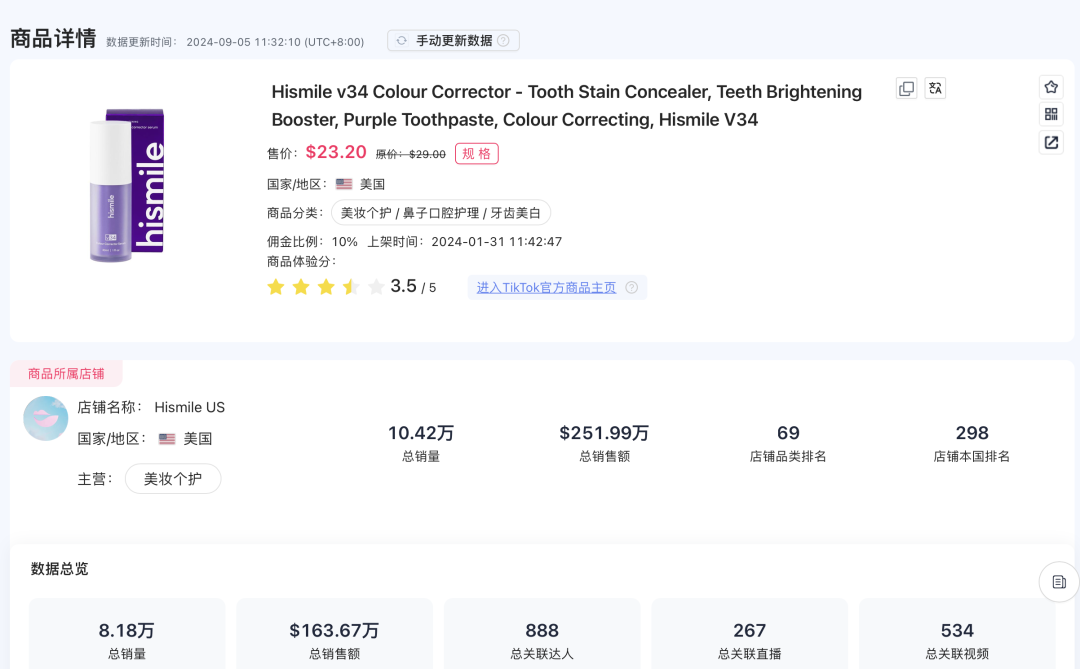This screenshot has height=669, width=1080.
Task: Open the Hismile product thumbnail image
Action: coord(127,185)
